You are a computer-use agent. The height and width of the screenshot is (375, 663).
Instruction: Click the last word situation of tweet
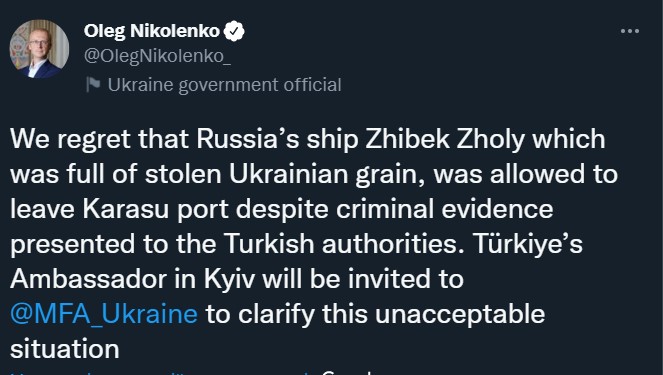tap(65, 349)
